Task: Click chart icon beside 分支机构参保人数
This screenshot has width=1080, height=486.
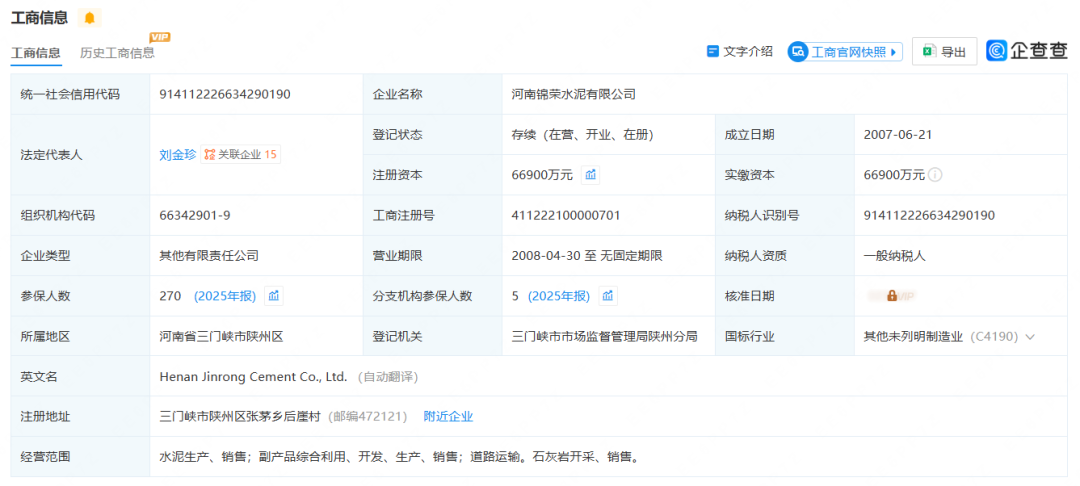Action: 608,296
